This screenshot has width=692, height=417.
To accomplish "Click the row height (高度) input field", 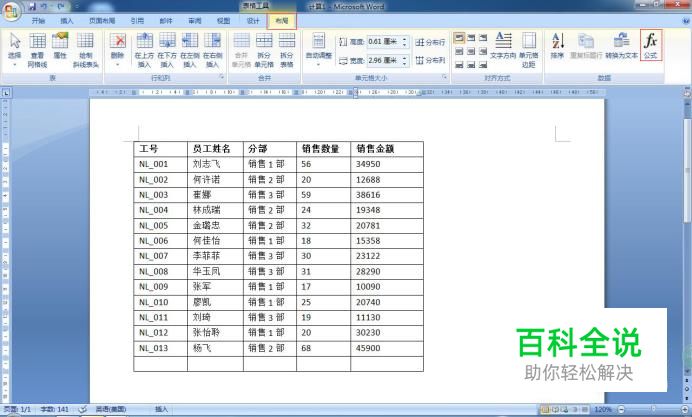I will click(384, 41).
